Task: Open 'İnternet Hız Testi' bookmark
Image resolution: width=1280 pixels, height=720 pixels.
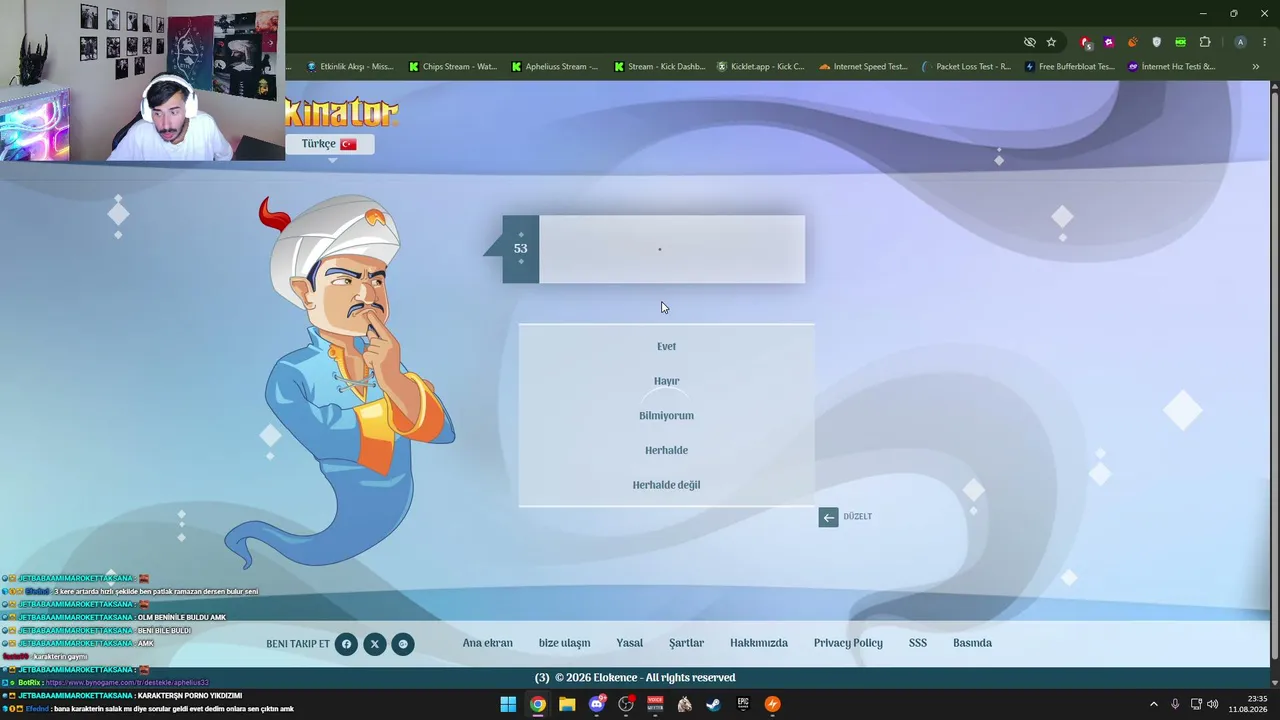Action: click(1171, 67)
